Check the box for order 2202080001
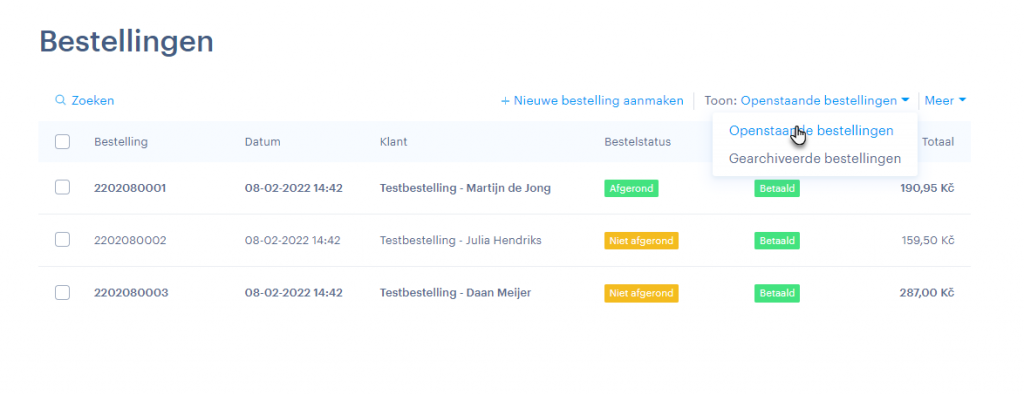This screenshot has width=1024, height=395. click(x=62, y=188)
